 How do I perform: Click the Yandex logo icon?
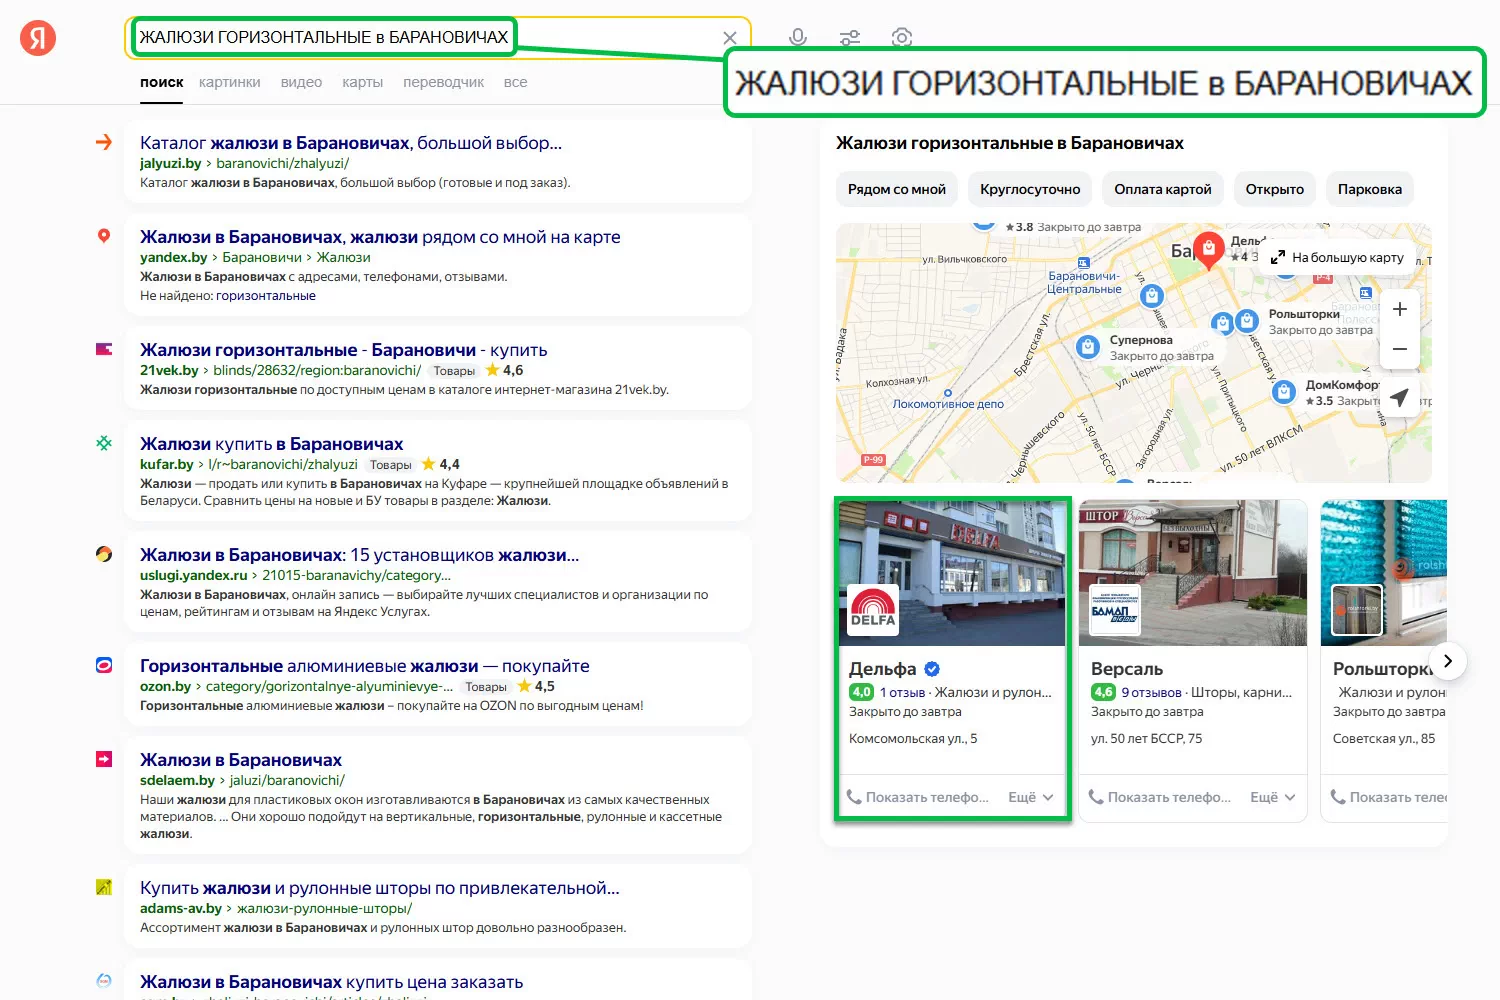pos(38,38)
